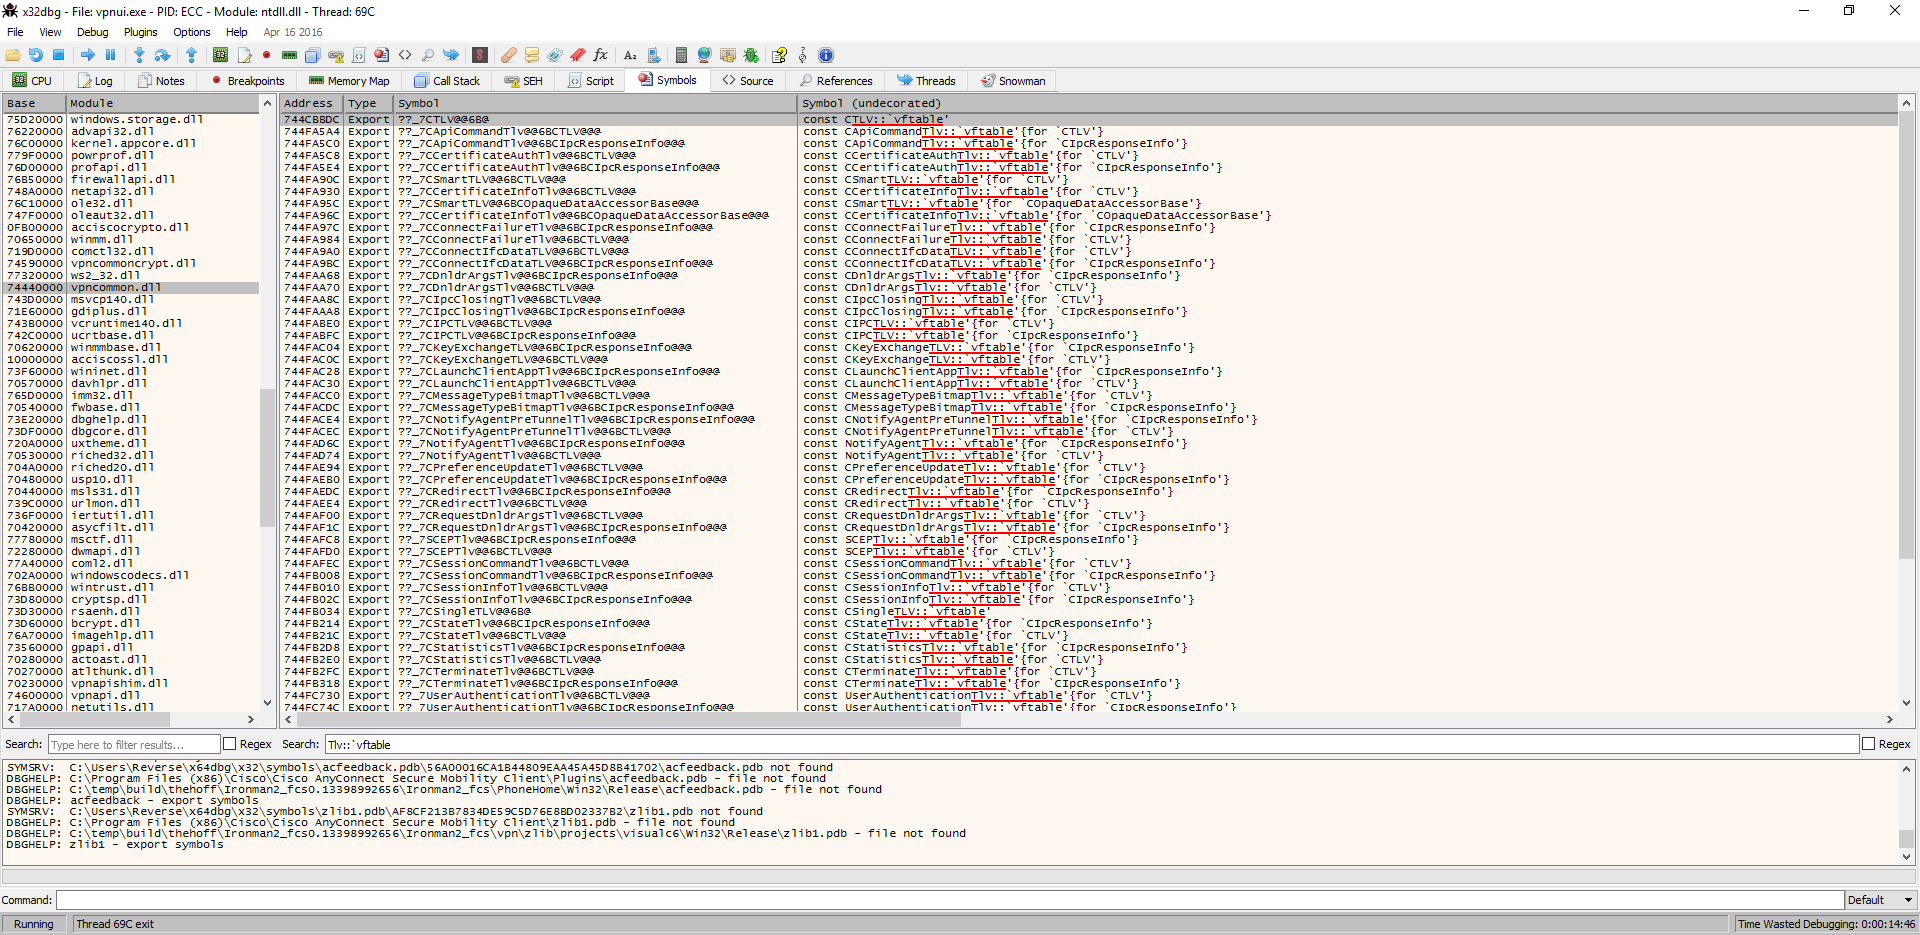Switch to the Snowman tab

pos(1013,81)
